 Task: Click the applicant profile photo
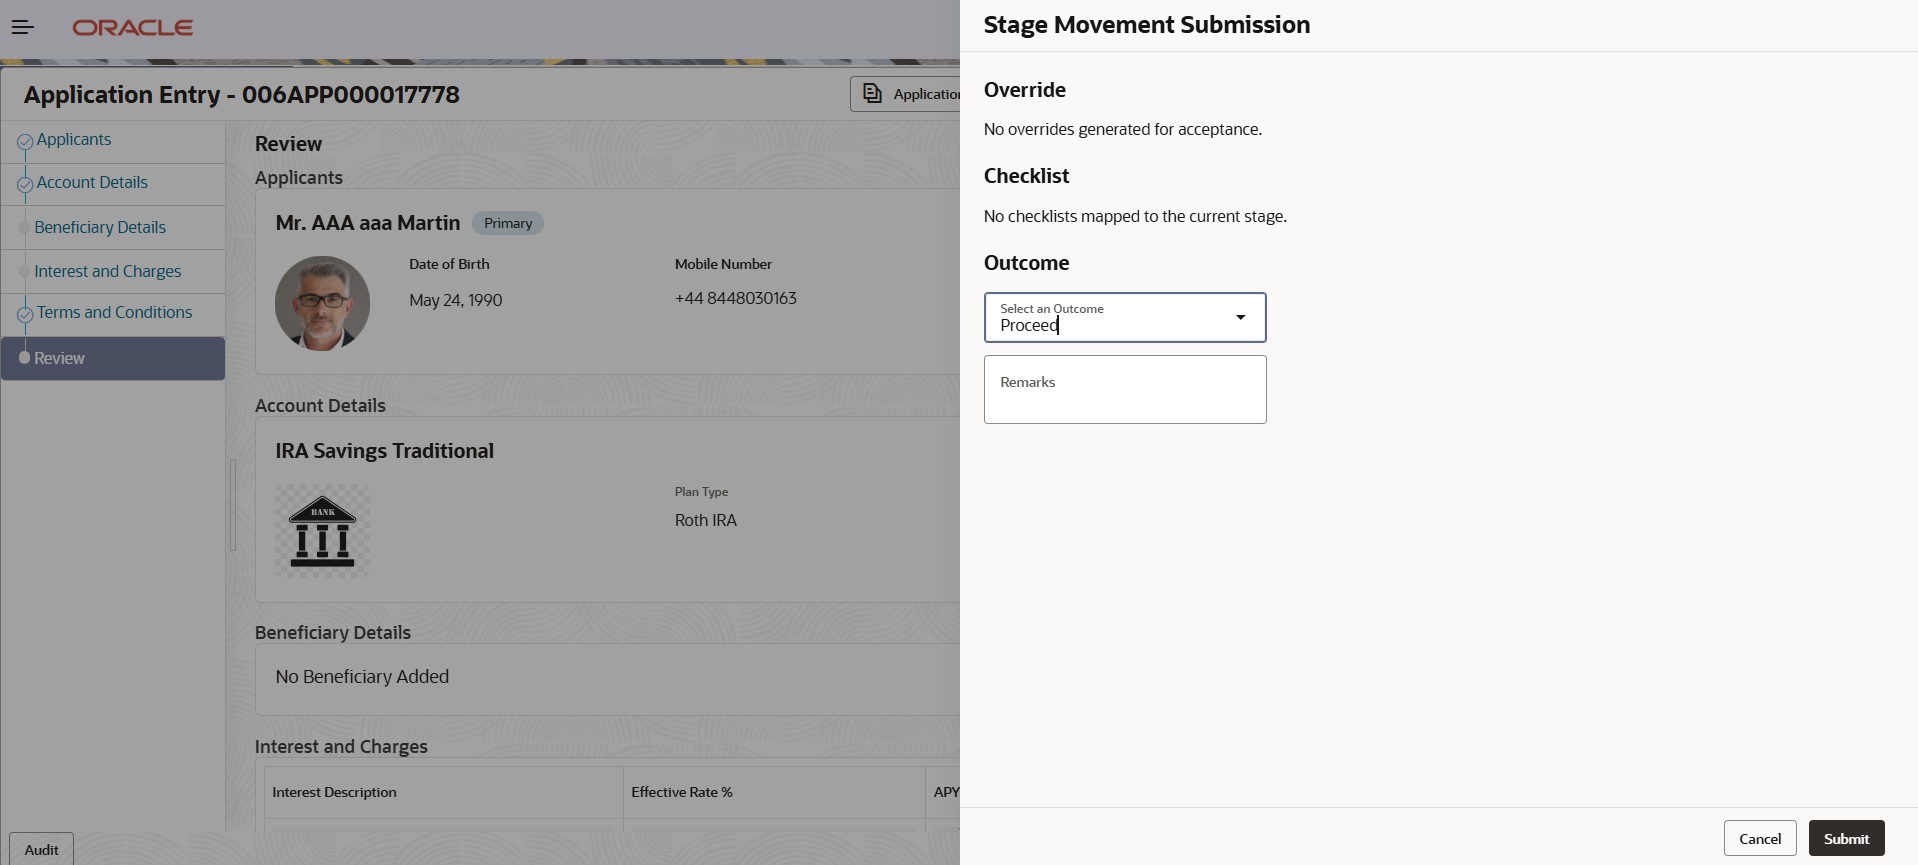322,303
